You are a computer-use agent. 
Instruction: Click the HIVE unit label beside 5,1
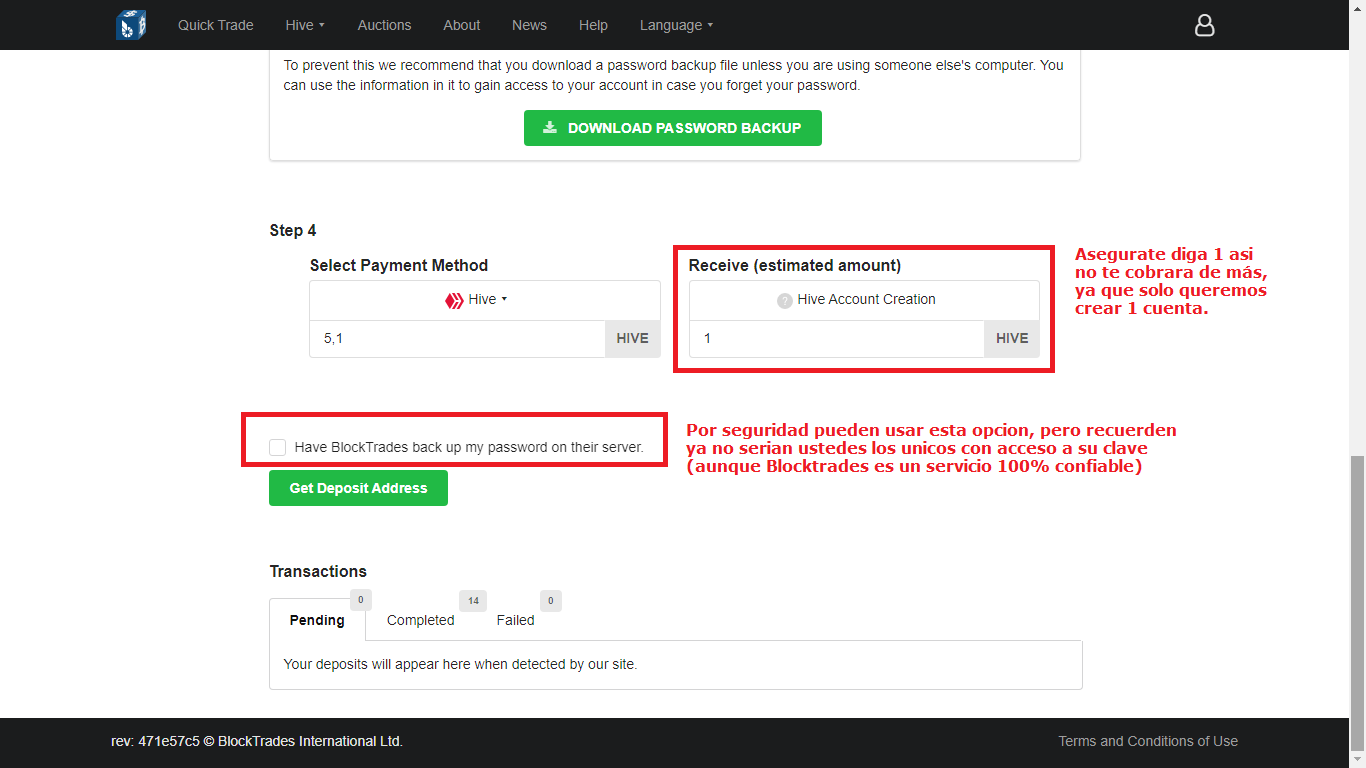point(632,339)
